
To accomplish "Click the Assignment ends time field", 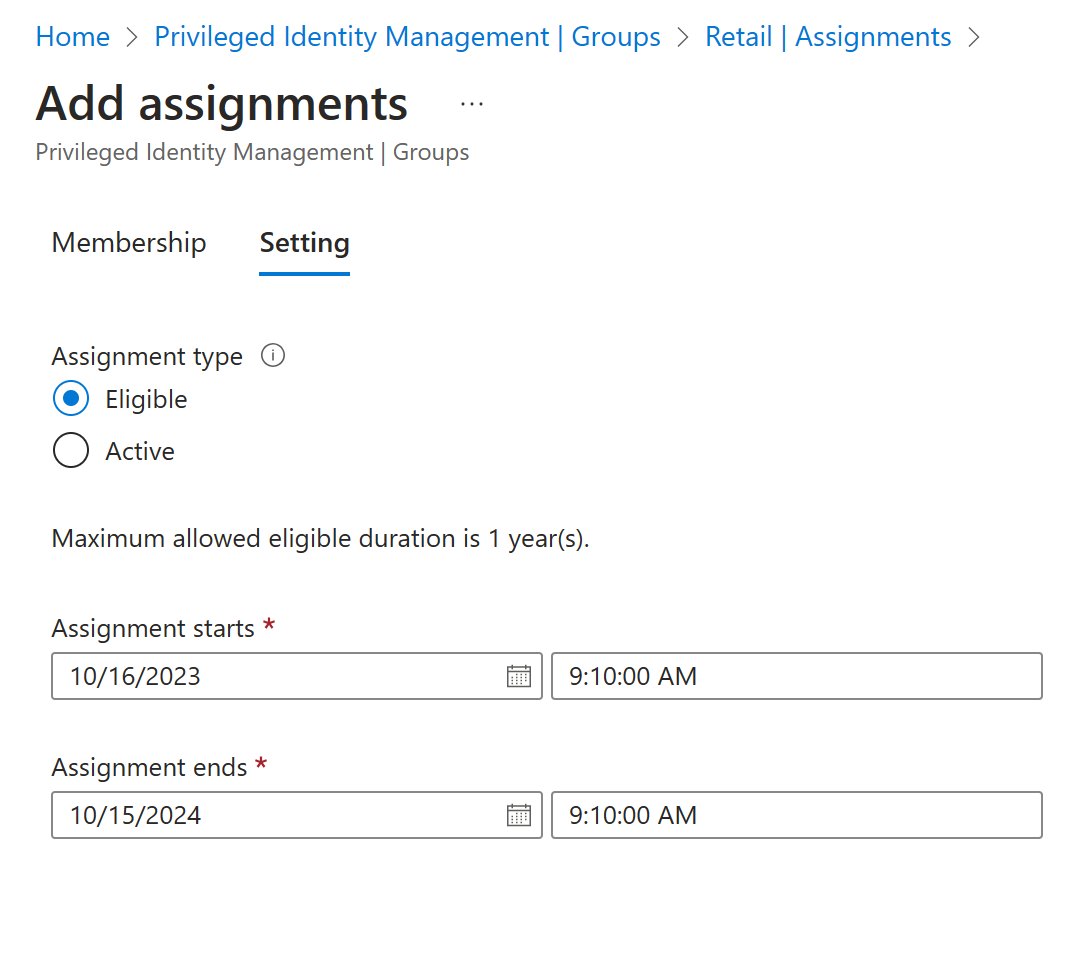I will coord(796,815).
